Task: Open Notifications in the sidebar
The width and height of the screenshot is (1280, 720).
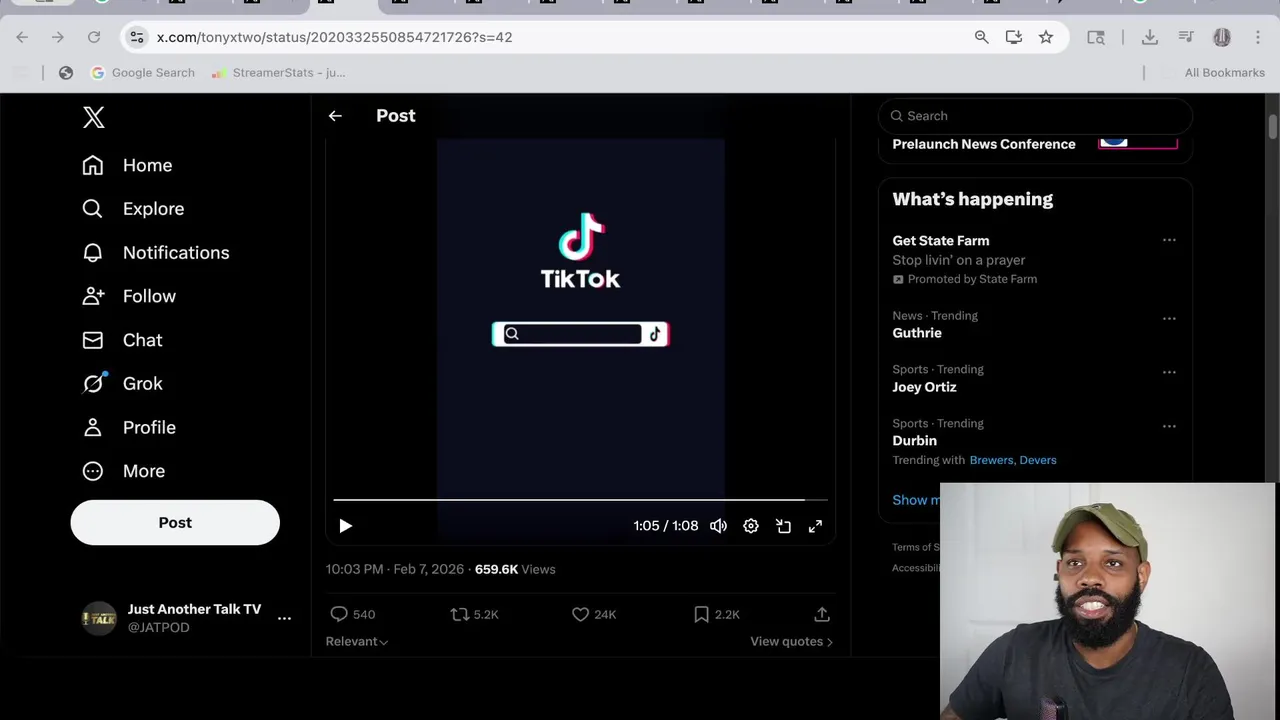Action: [156, 253]
